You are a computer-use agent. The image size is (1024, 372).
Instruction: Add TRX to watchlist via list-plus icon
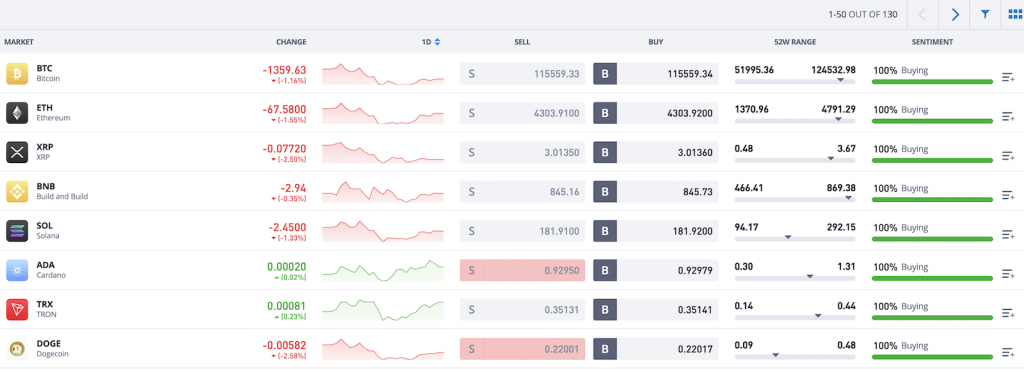1008,313
